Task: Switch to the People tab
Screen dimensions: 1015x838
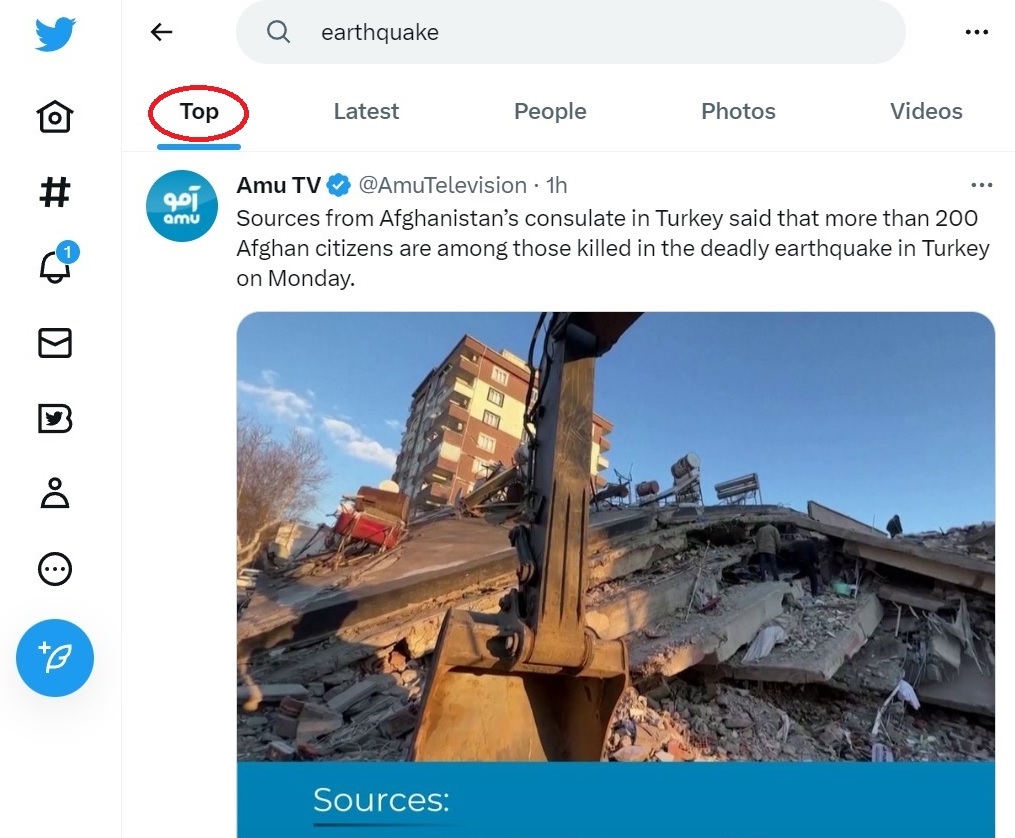Action: tap(550, 112)
